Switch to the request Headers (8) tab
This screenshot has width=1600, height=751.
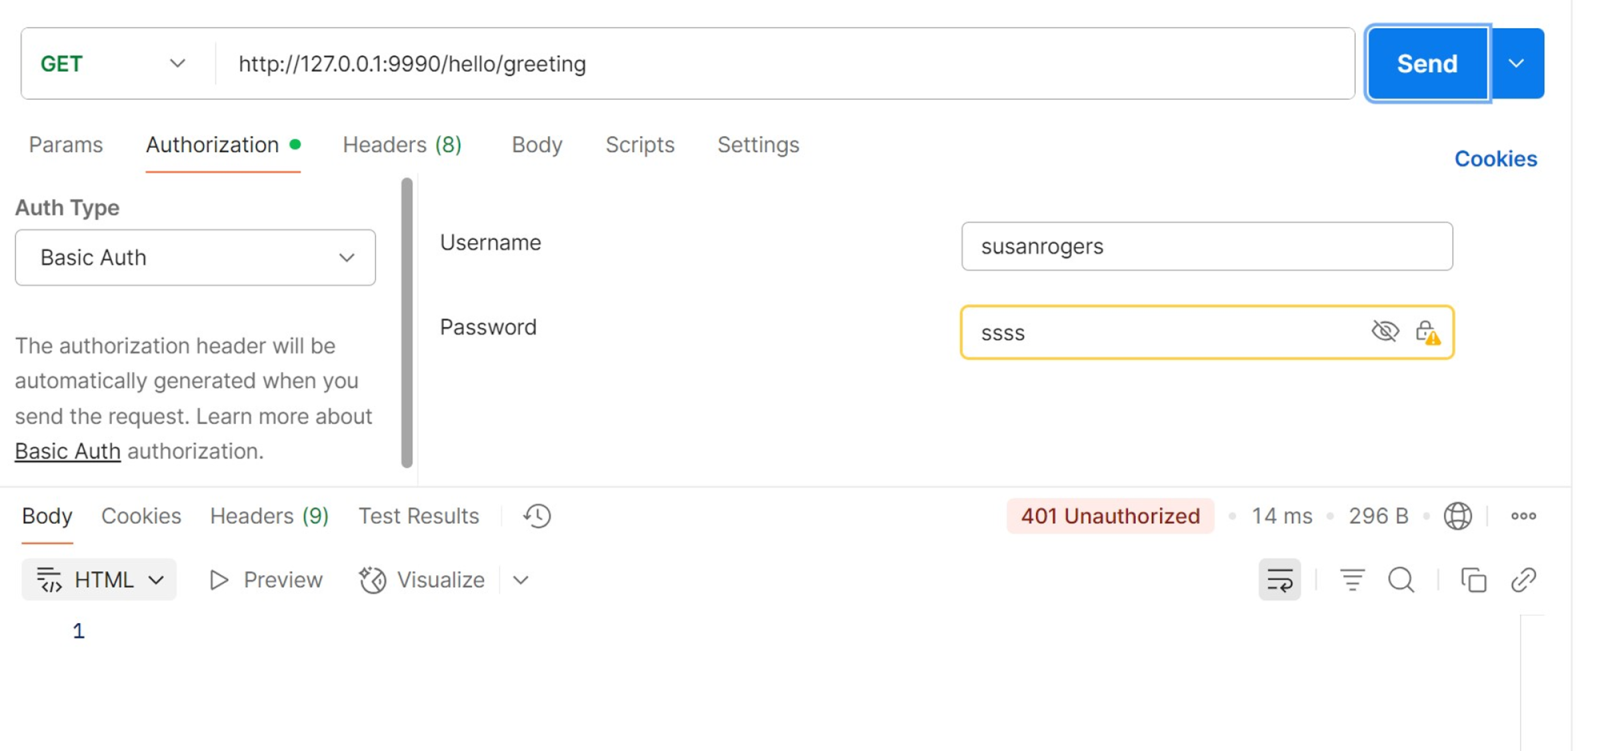click(x=402, y=145)
